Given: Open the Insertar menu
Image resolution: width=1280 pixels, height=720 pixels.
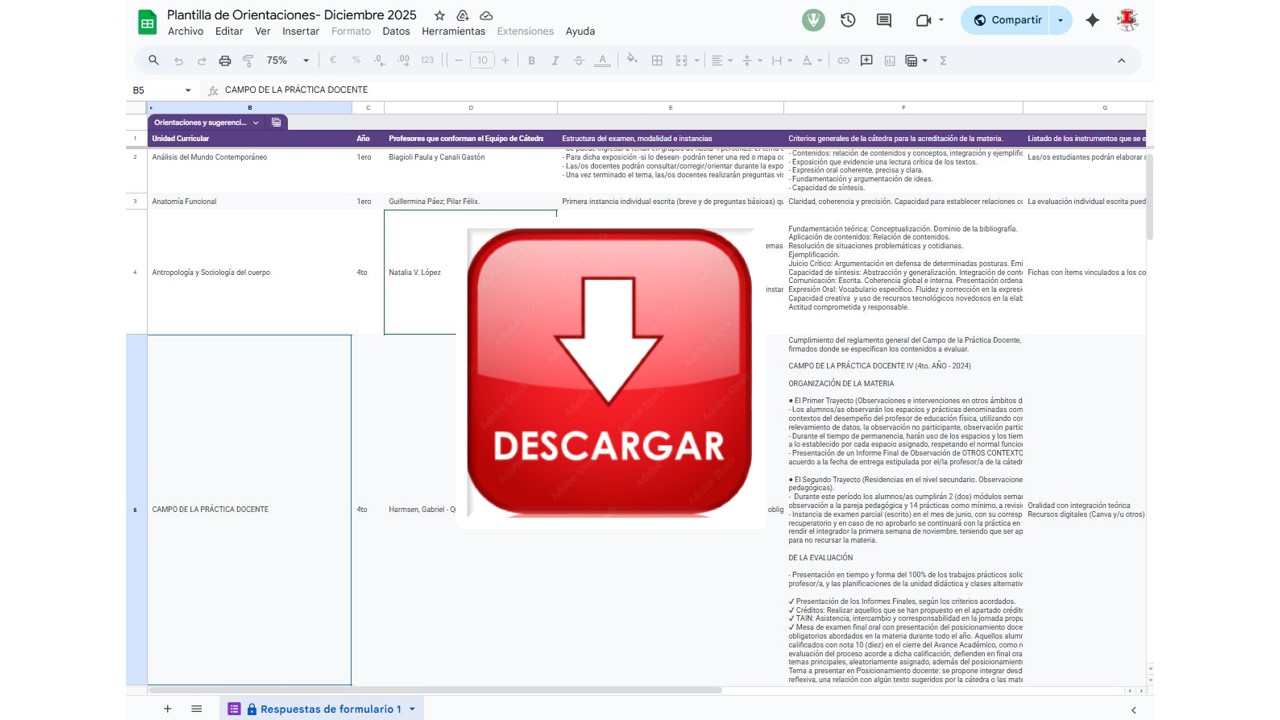Looking at the screenshot, I should pyautogui.click(x=300, y=31).
